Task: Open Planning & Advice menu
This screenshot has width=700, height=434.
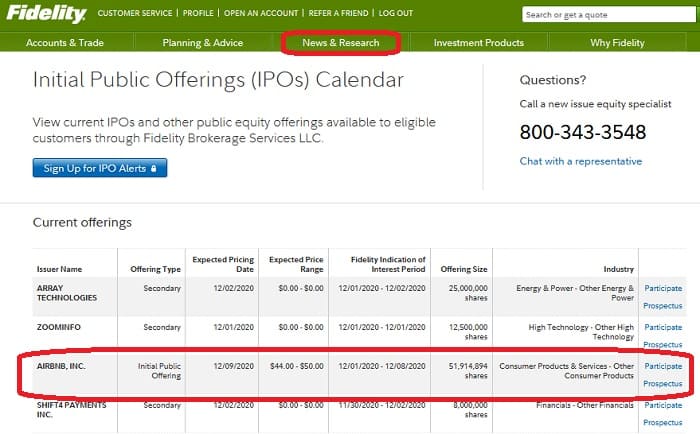Action: 203,43
